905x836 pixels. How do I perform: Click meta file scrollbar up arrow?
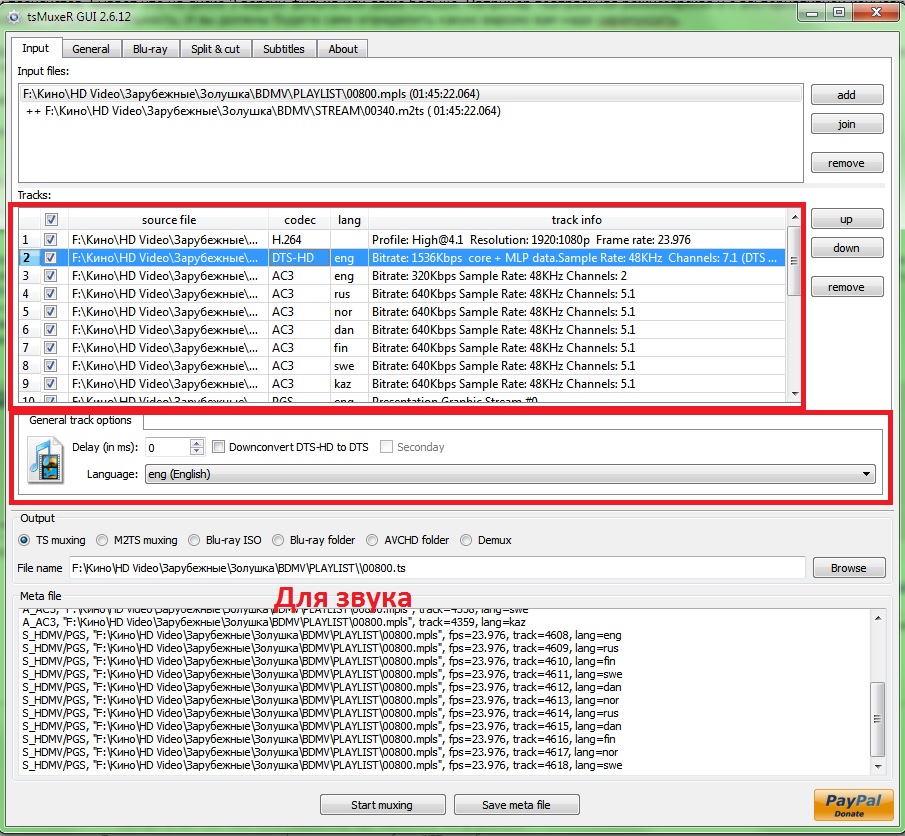point(878,618)
